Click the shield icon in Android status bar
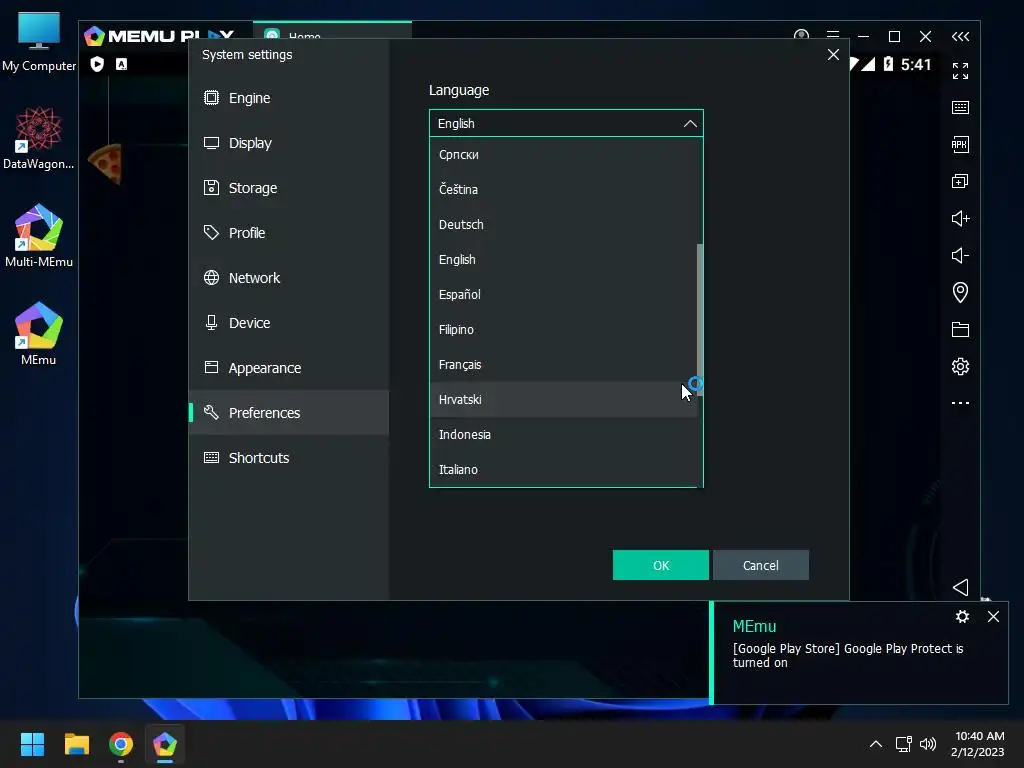The width and height of the screenshot is (1024, 768). (97, 64)
